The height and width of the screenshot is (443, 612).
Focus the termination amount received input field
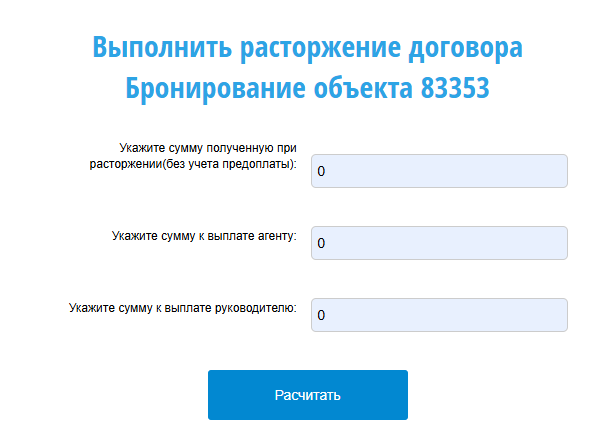coord(439,171)
